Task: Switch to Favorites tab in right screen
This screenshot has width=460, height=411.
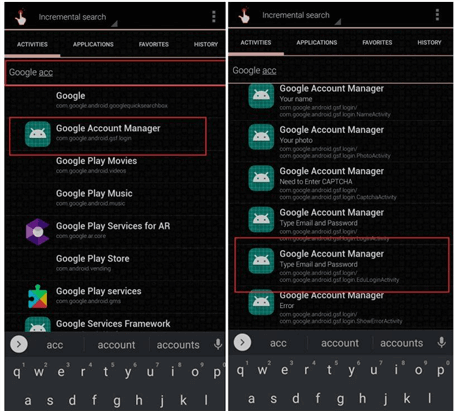Action: pyautogui.click(x=377, y=43)
